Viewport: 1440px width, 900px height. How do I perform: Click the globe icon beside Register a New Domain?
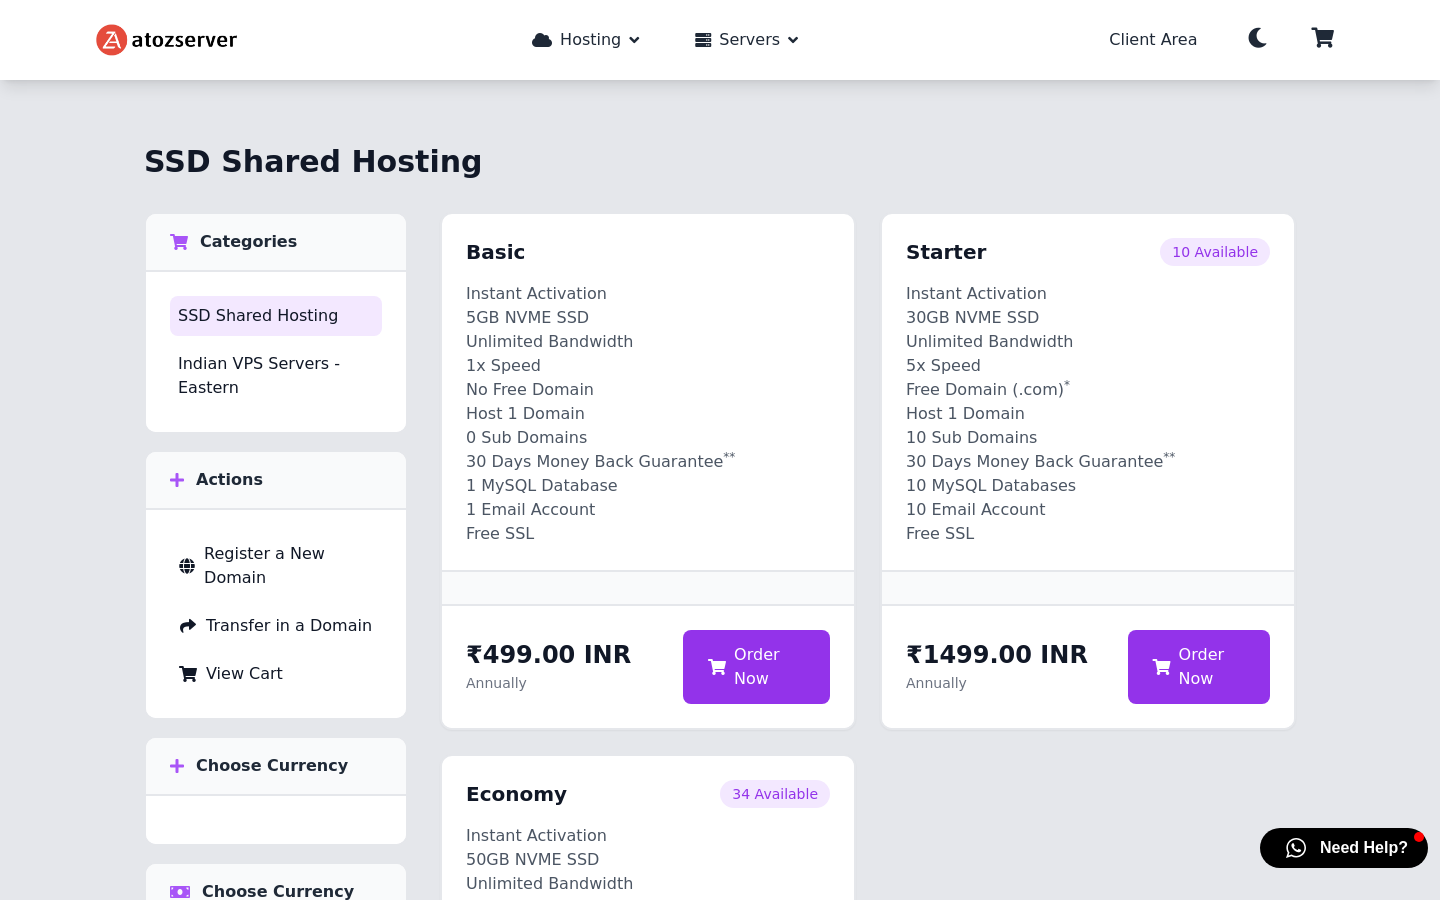[187, 566]
